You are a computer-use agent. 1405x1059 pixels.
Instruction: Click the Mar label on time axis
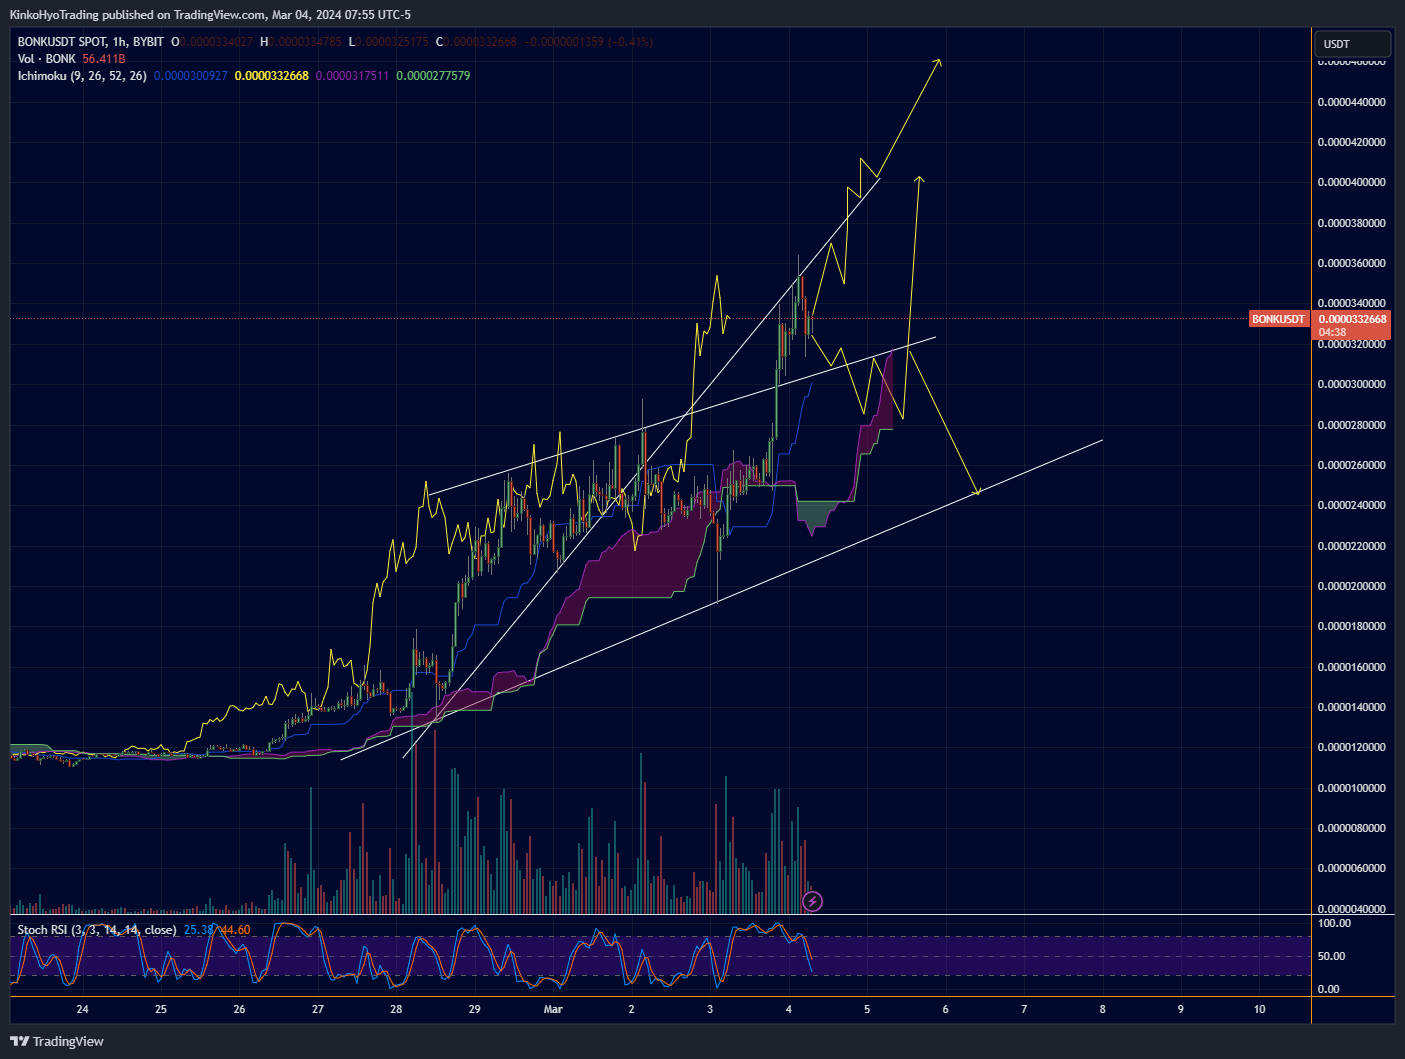[x=553, y=1009]
